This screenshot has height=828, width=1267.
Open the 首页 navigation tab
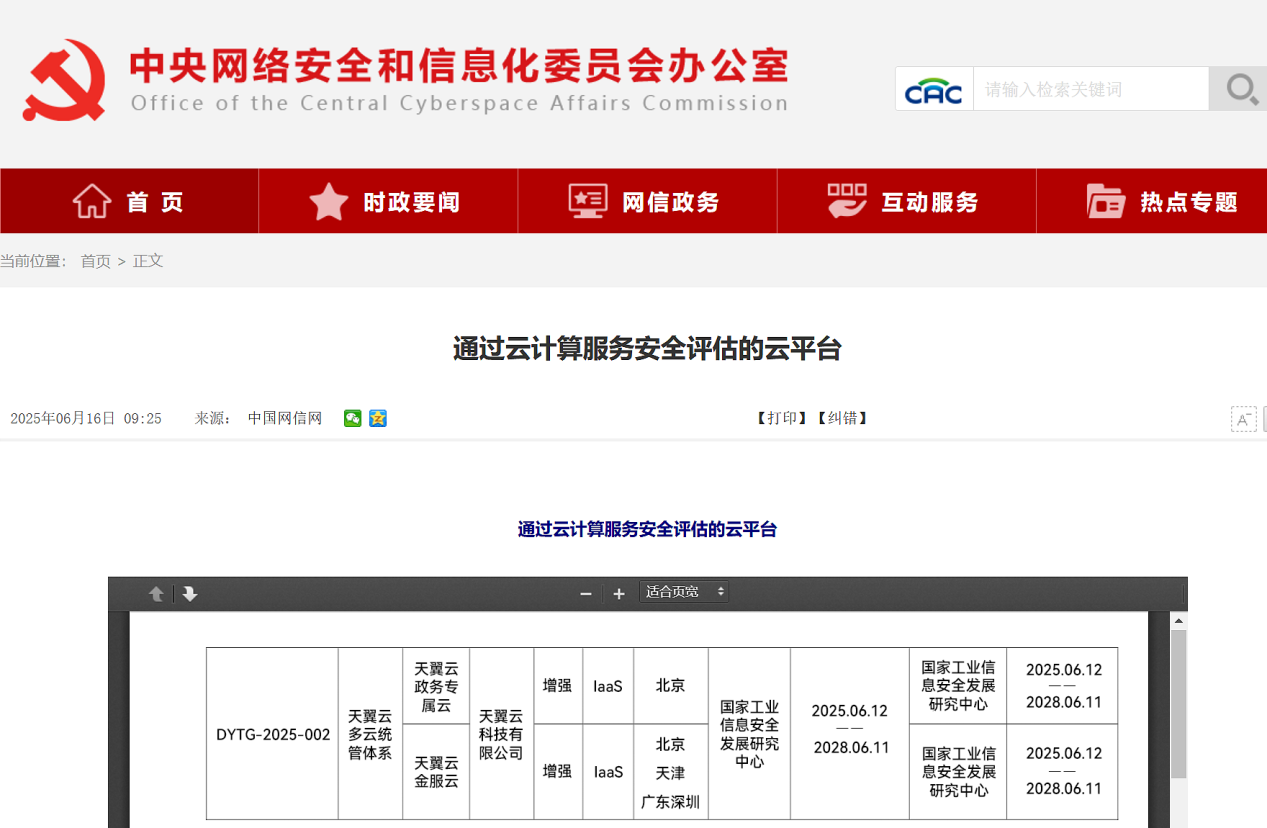pos(130,201)
